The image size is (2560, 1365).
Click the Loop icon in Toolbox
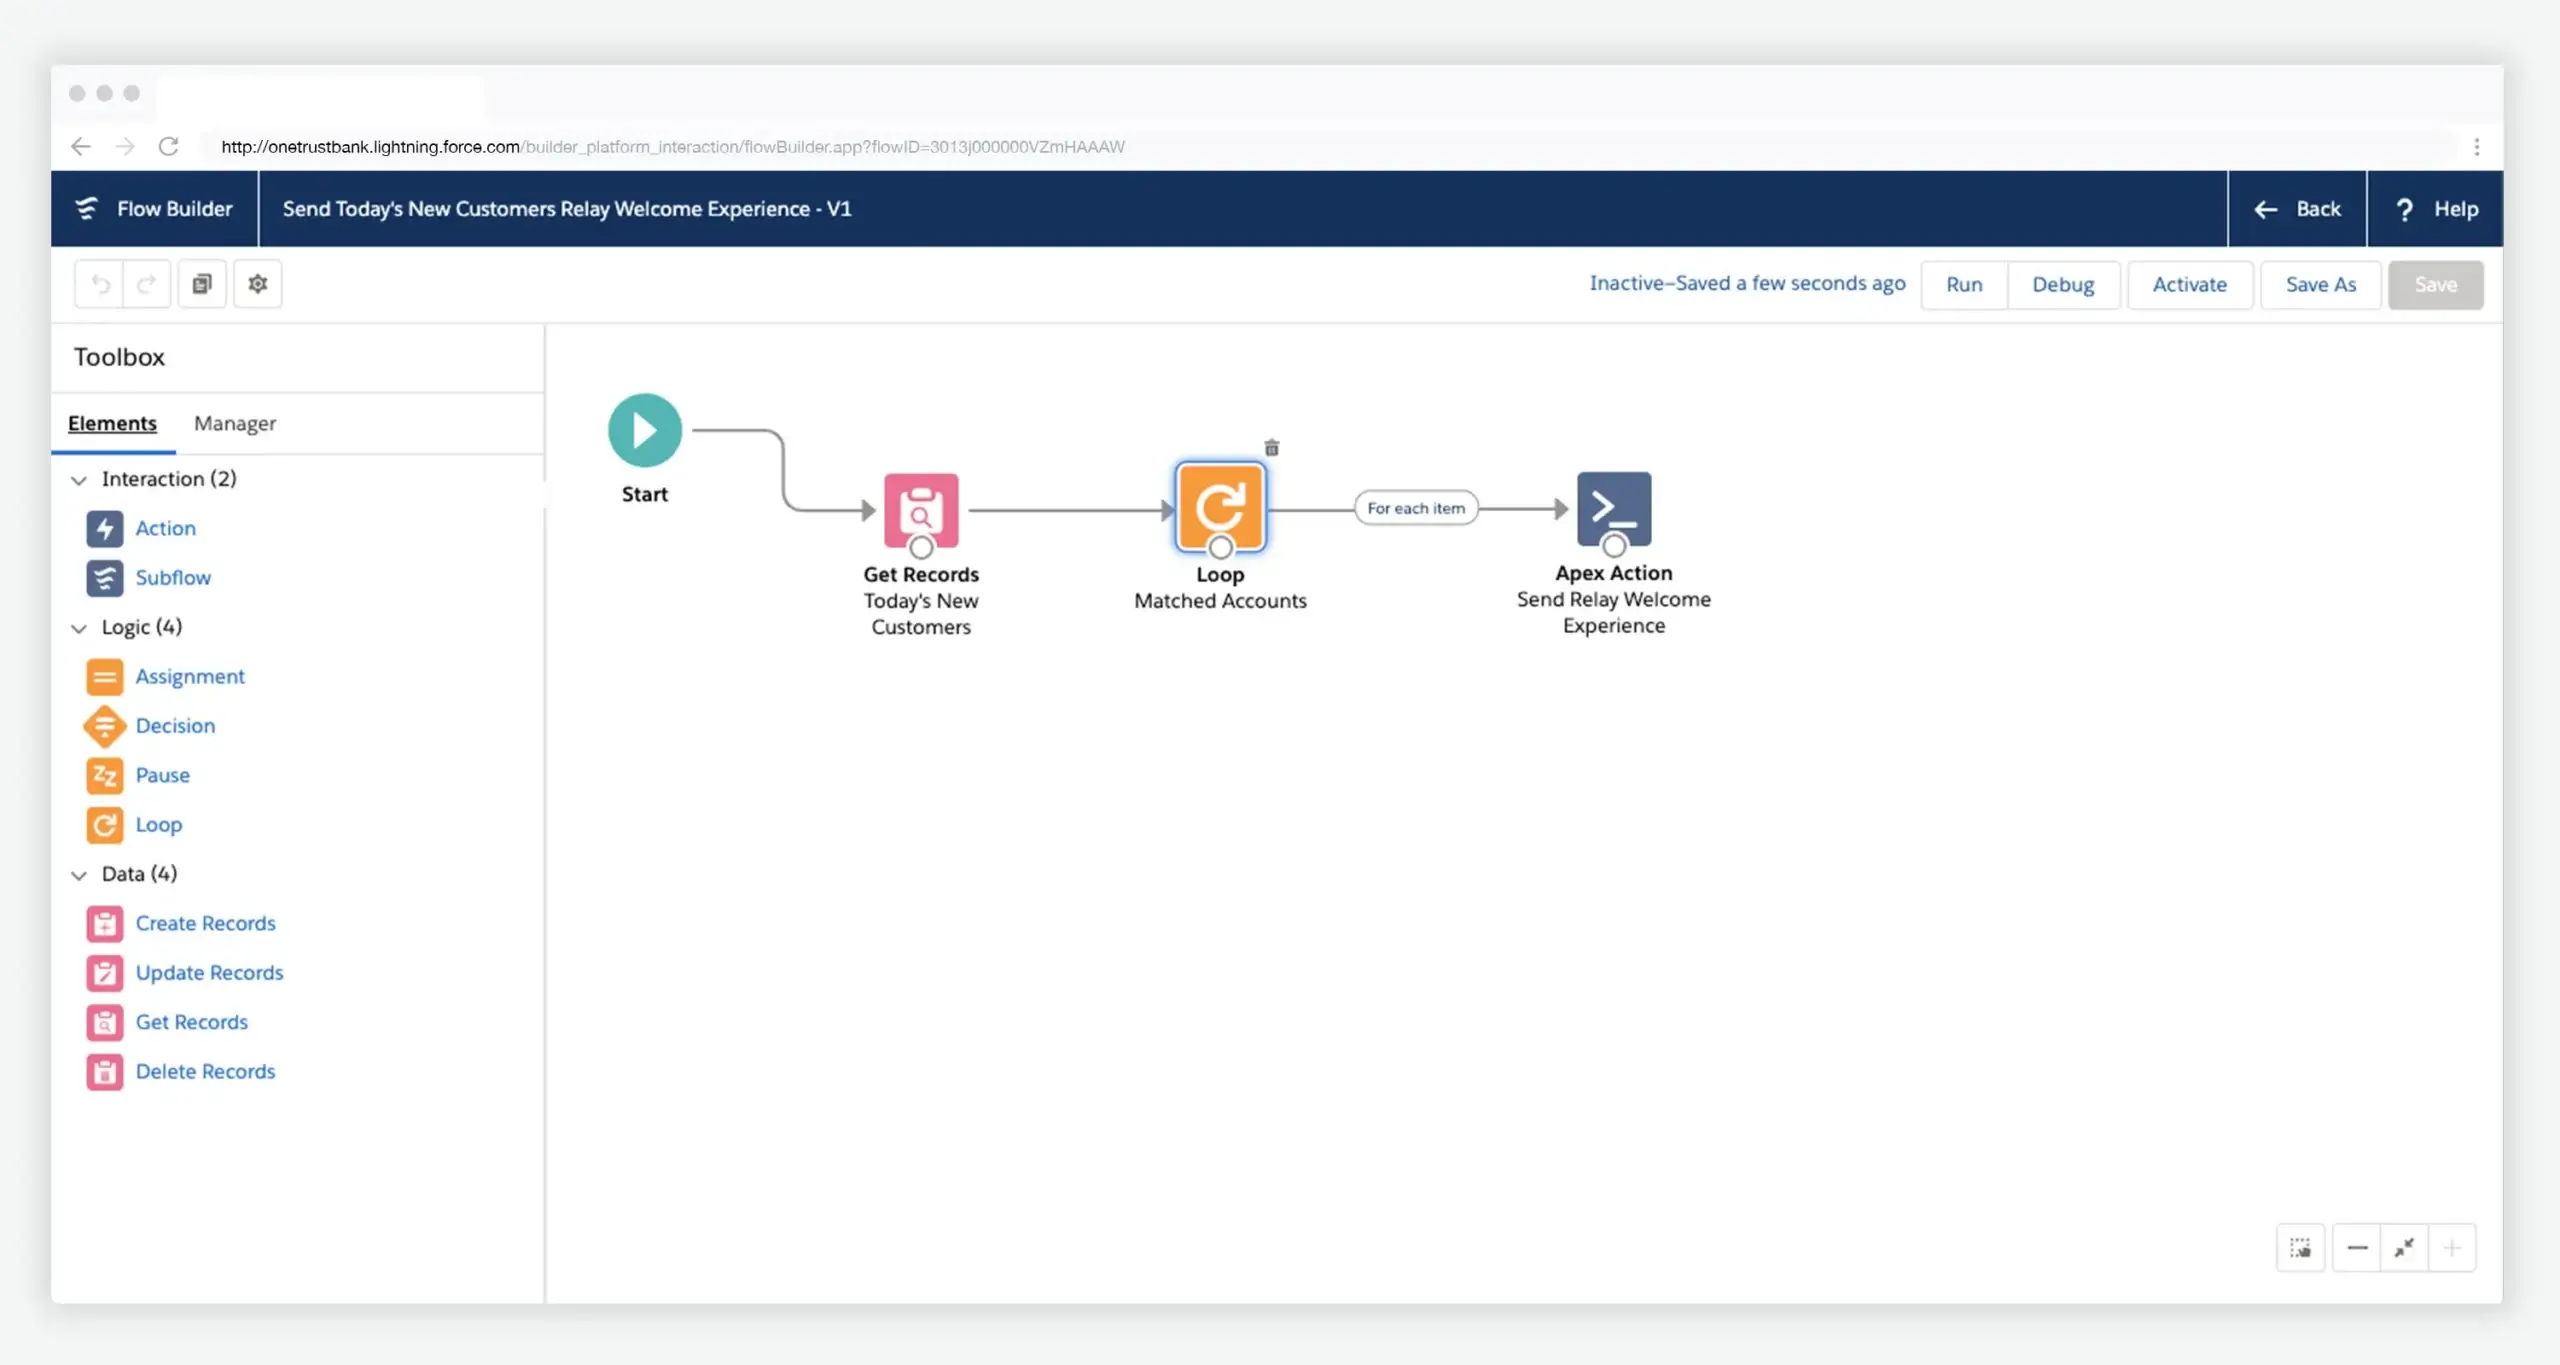pos(105,825)
